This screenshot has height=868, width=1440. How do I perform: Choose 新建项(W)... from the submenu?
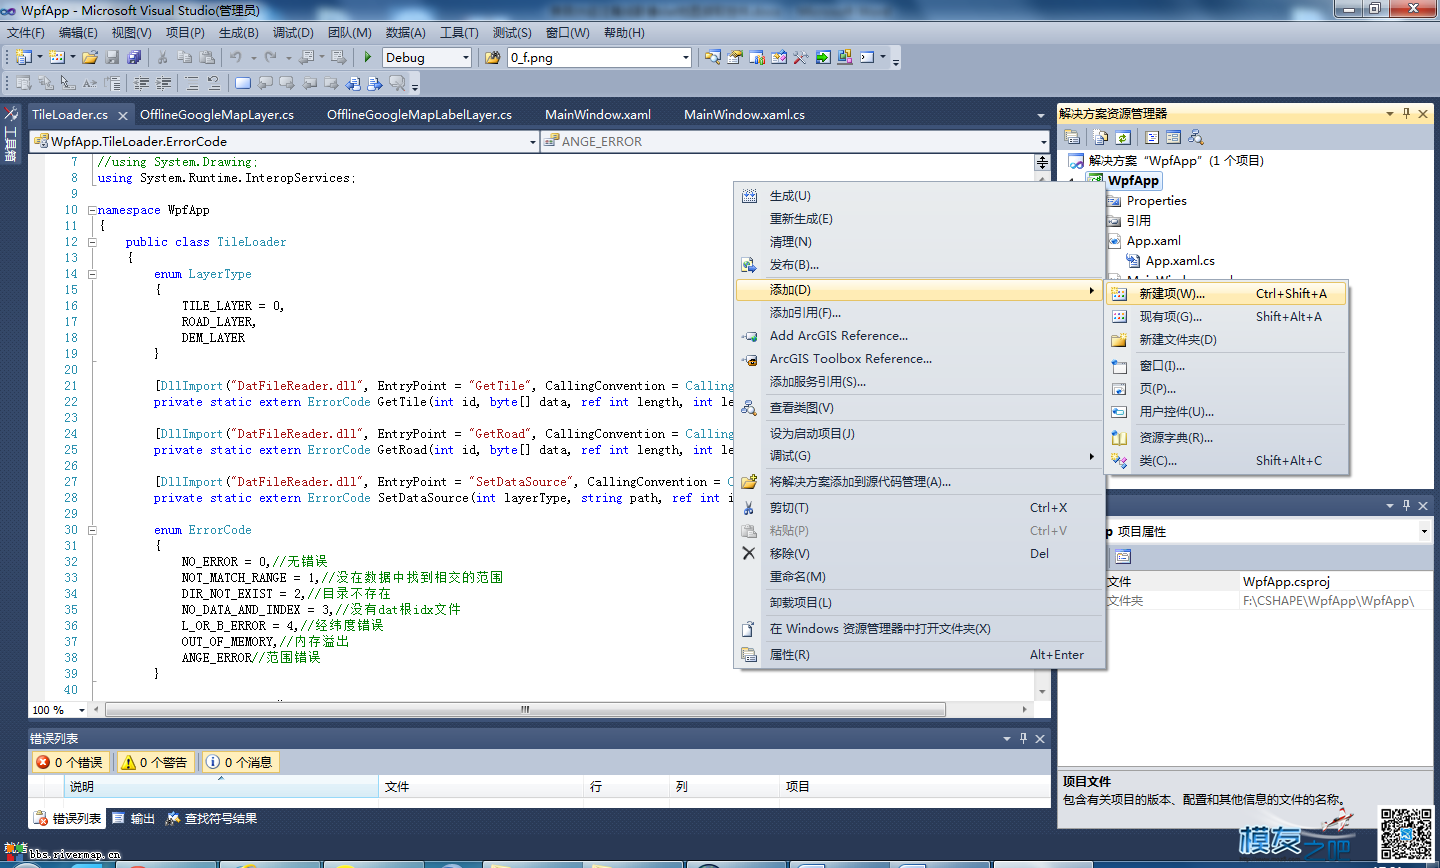(1226, 294)
